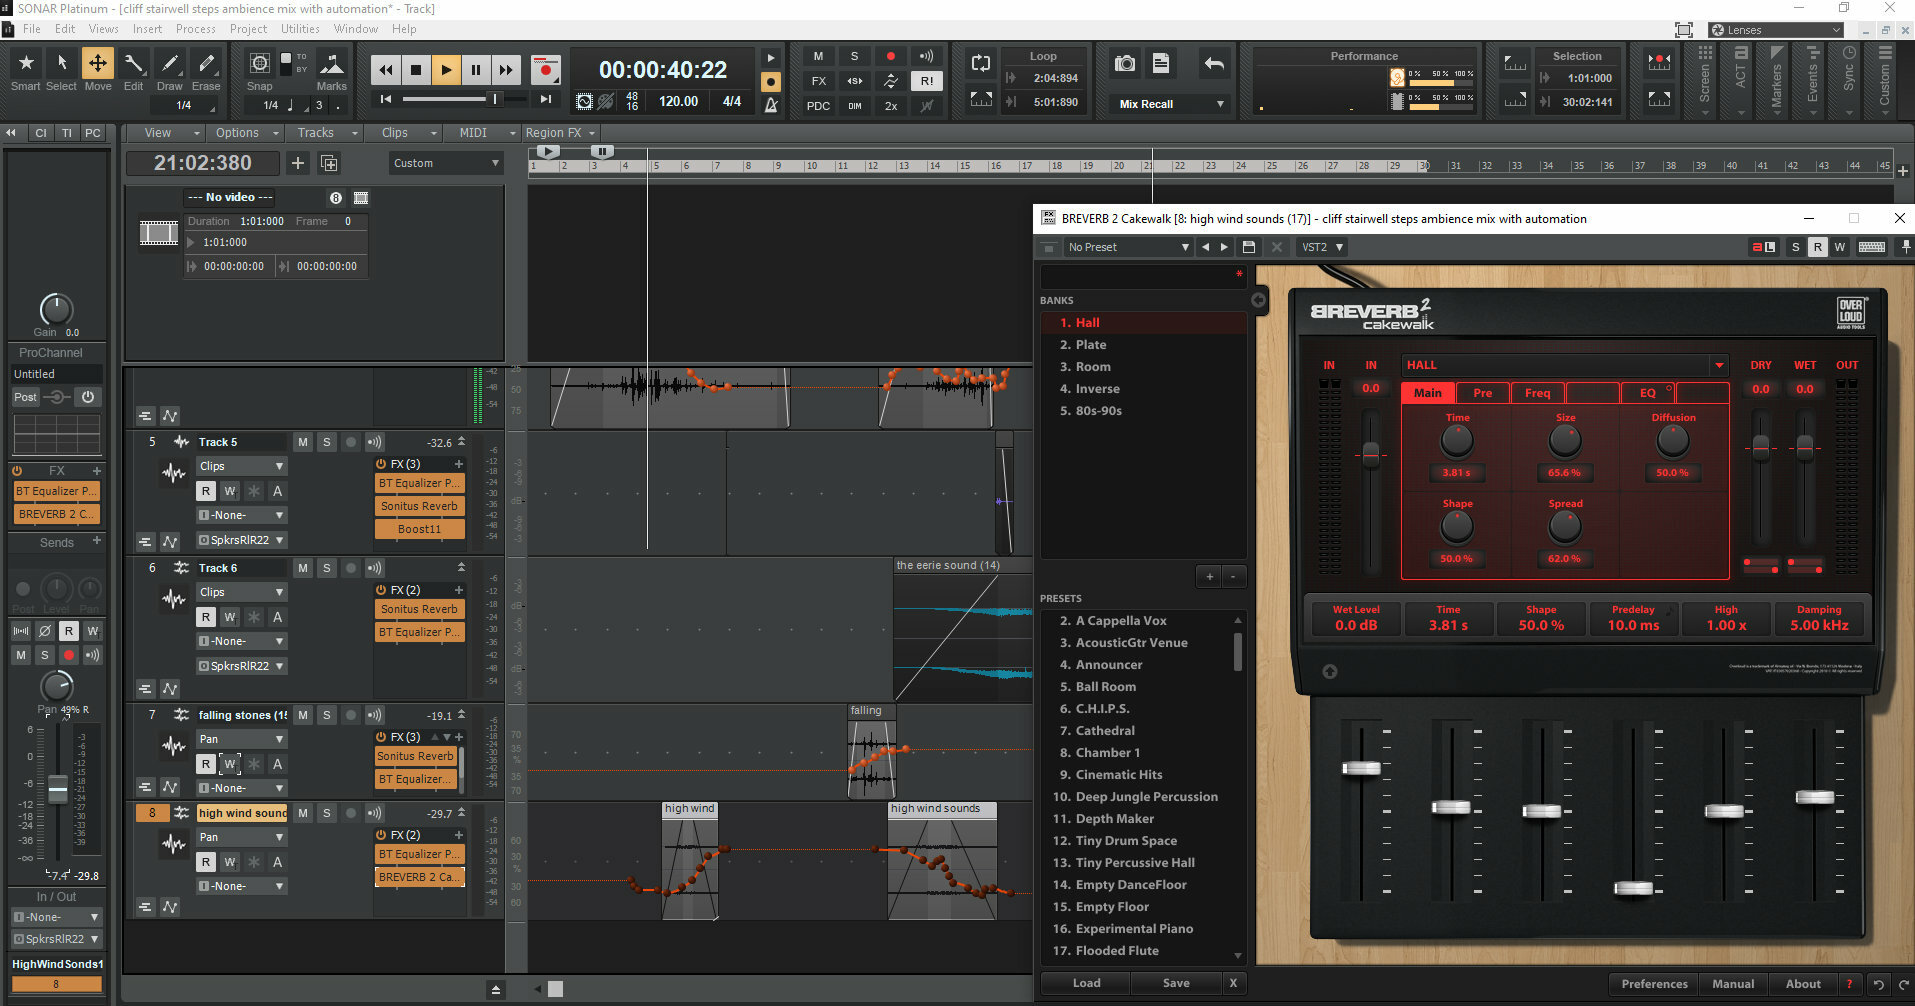Viewport: 1915px width, 1006px height.
Task: Click BREVERB 2 Ca... plugin on high wind track
Action: 419,877
